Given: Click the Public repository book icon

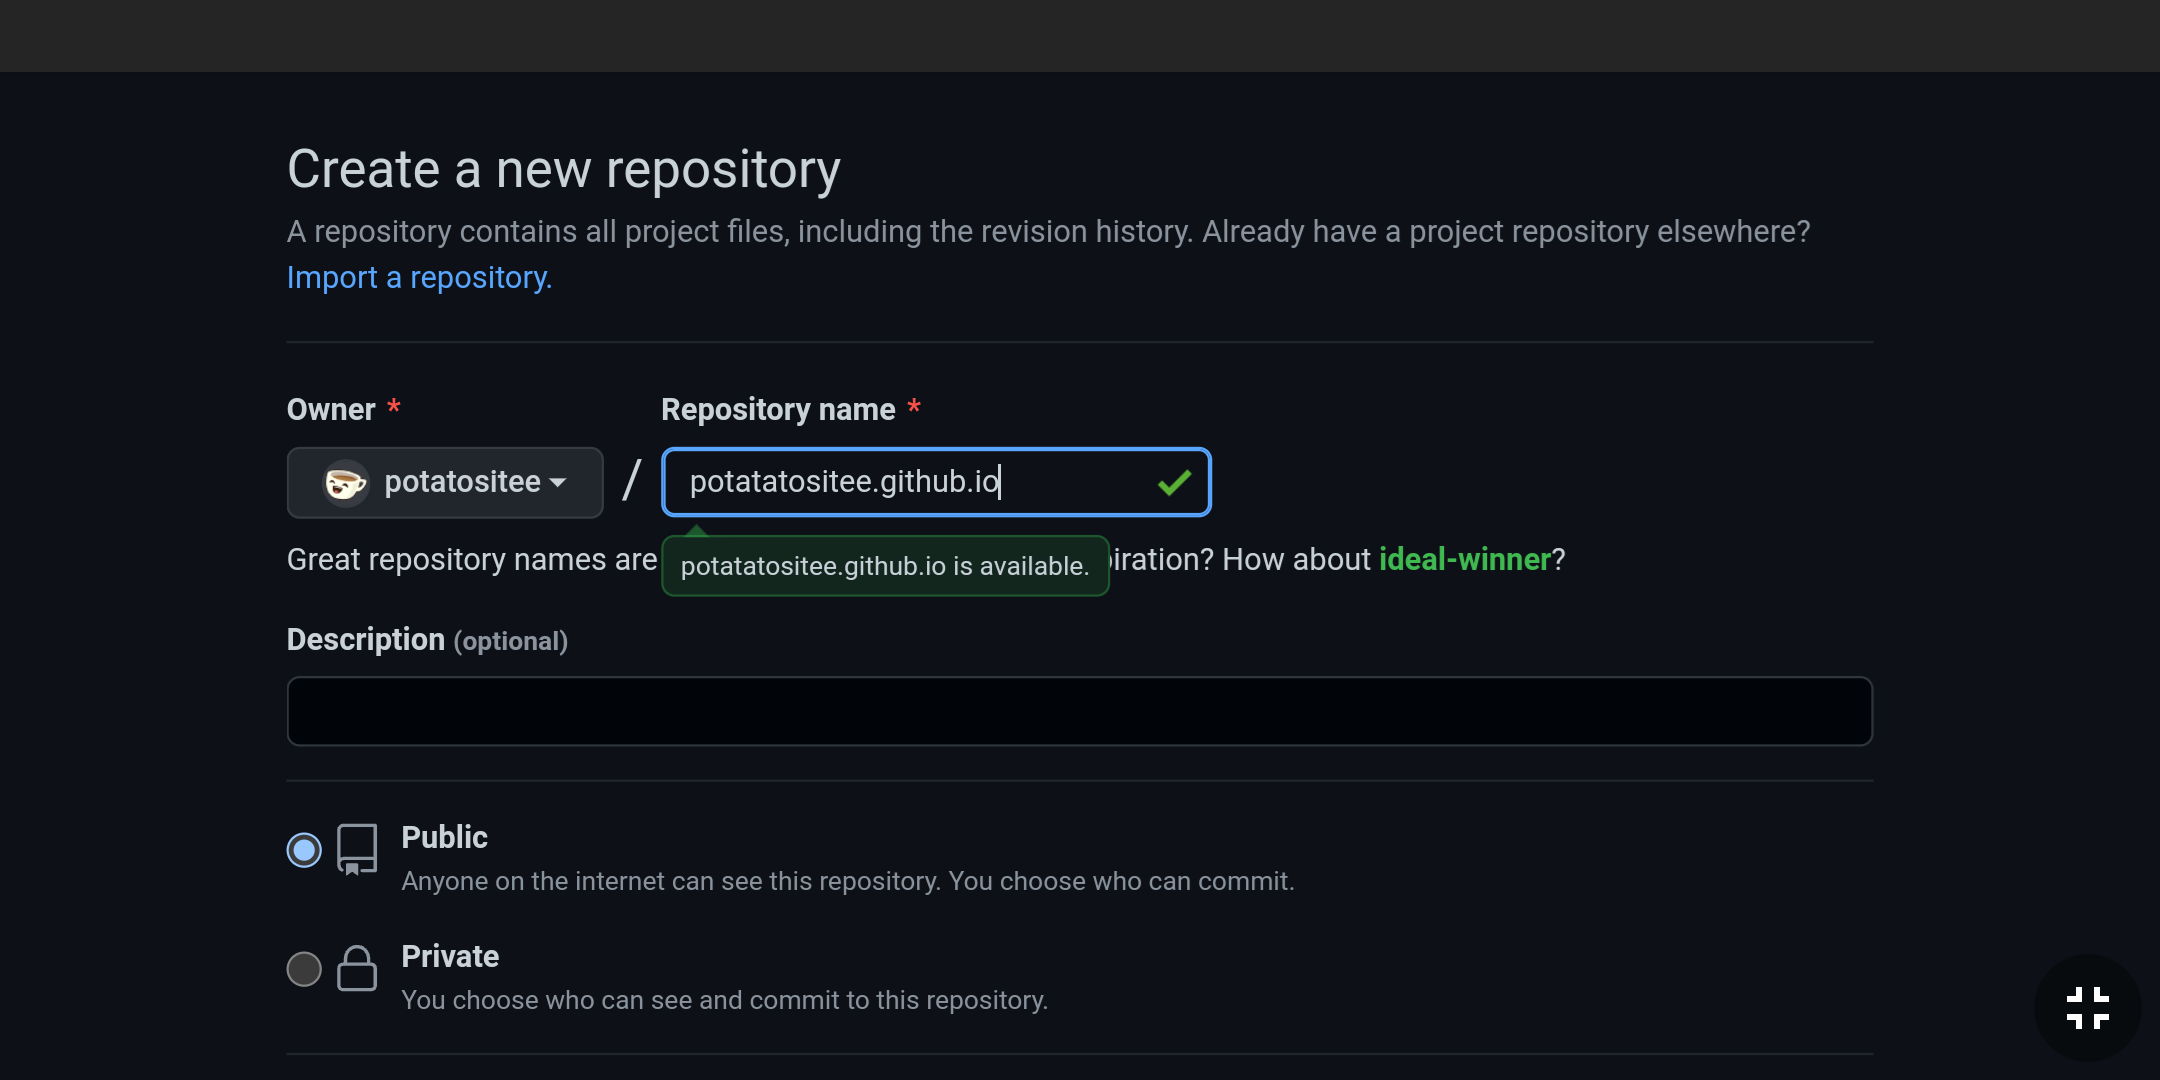Looking at the screenshot, I should click(357, 849).
